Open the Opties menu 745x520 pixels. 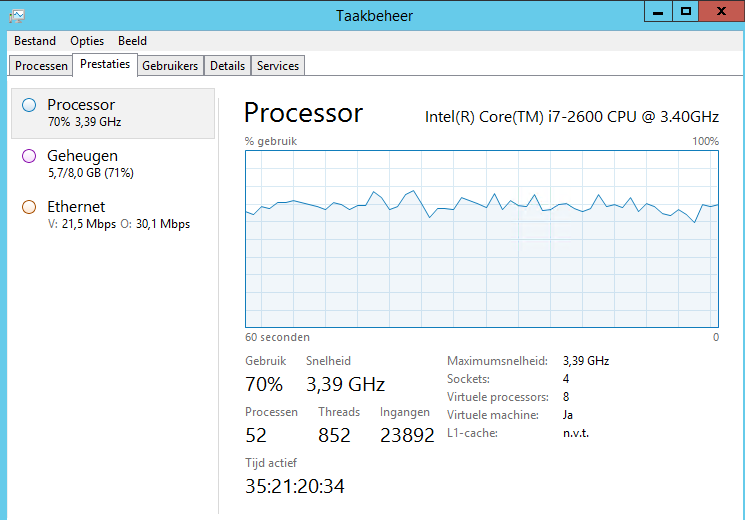pos(87,41)
